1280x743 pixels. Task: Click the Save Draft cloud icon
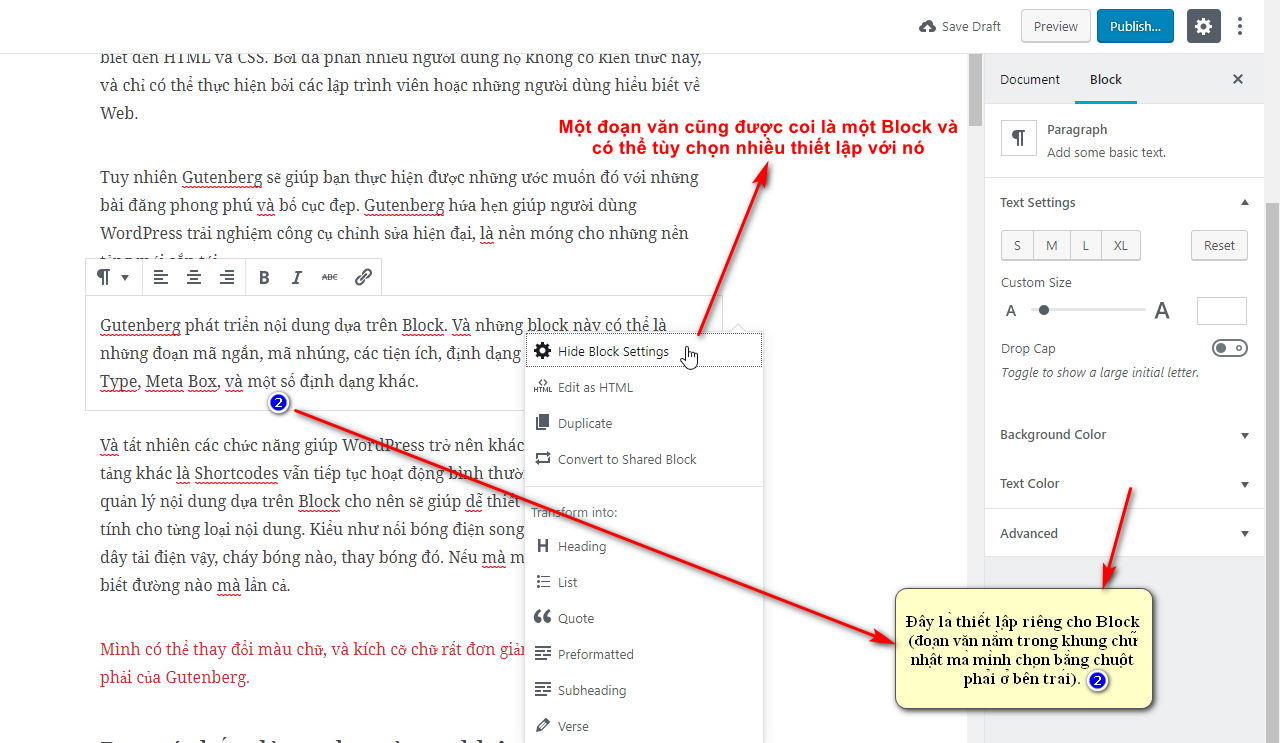927,26
